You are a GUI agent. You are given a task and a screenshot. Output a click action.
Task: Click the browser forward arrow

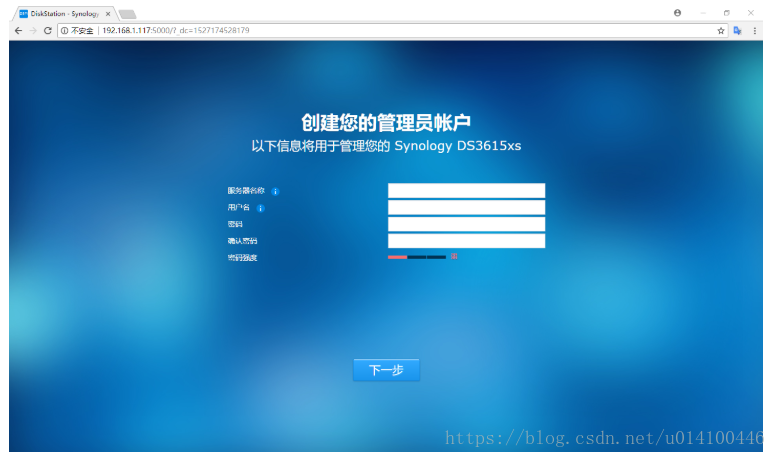pyautogui.click(x=33, y=31)
